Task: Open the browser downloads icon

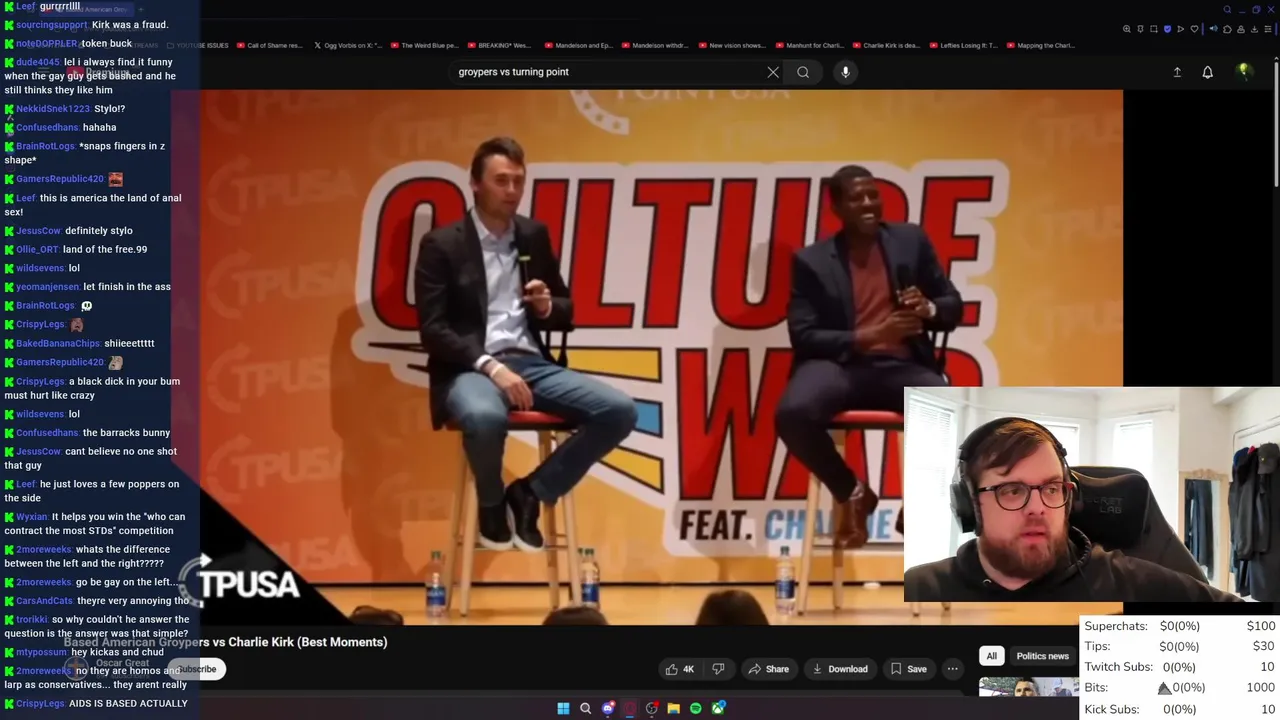Action: coord(1254,29)
